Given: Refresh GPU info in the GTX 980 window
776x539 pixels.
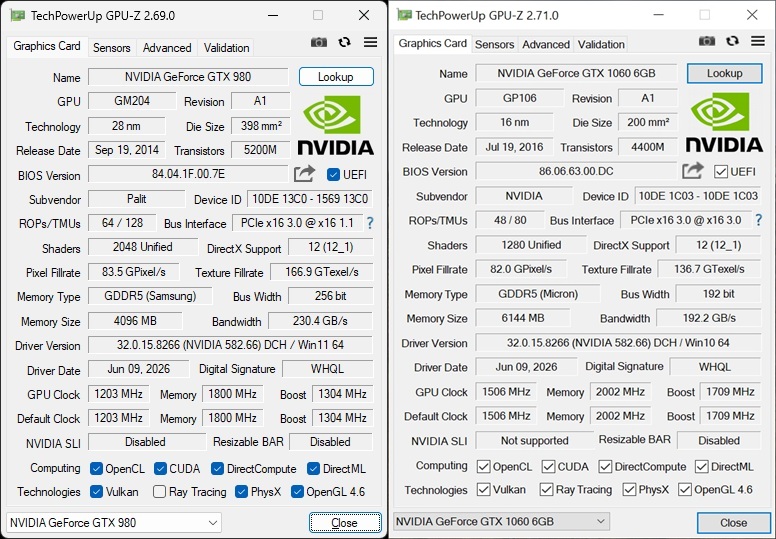Looking at the screenshot, I should (344, 43).
